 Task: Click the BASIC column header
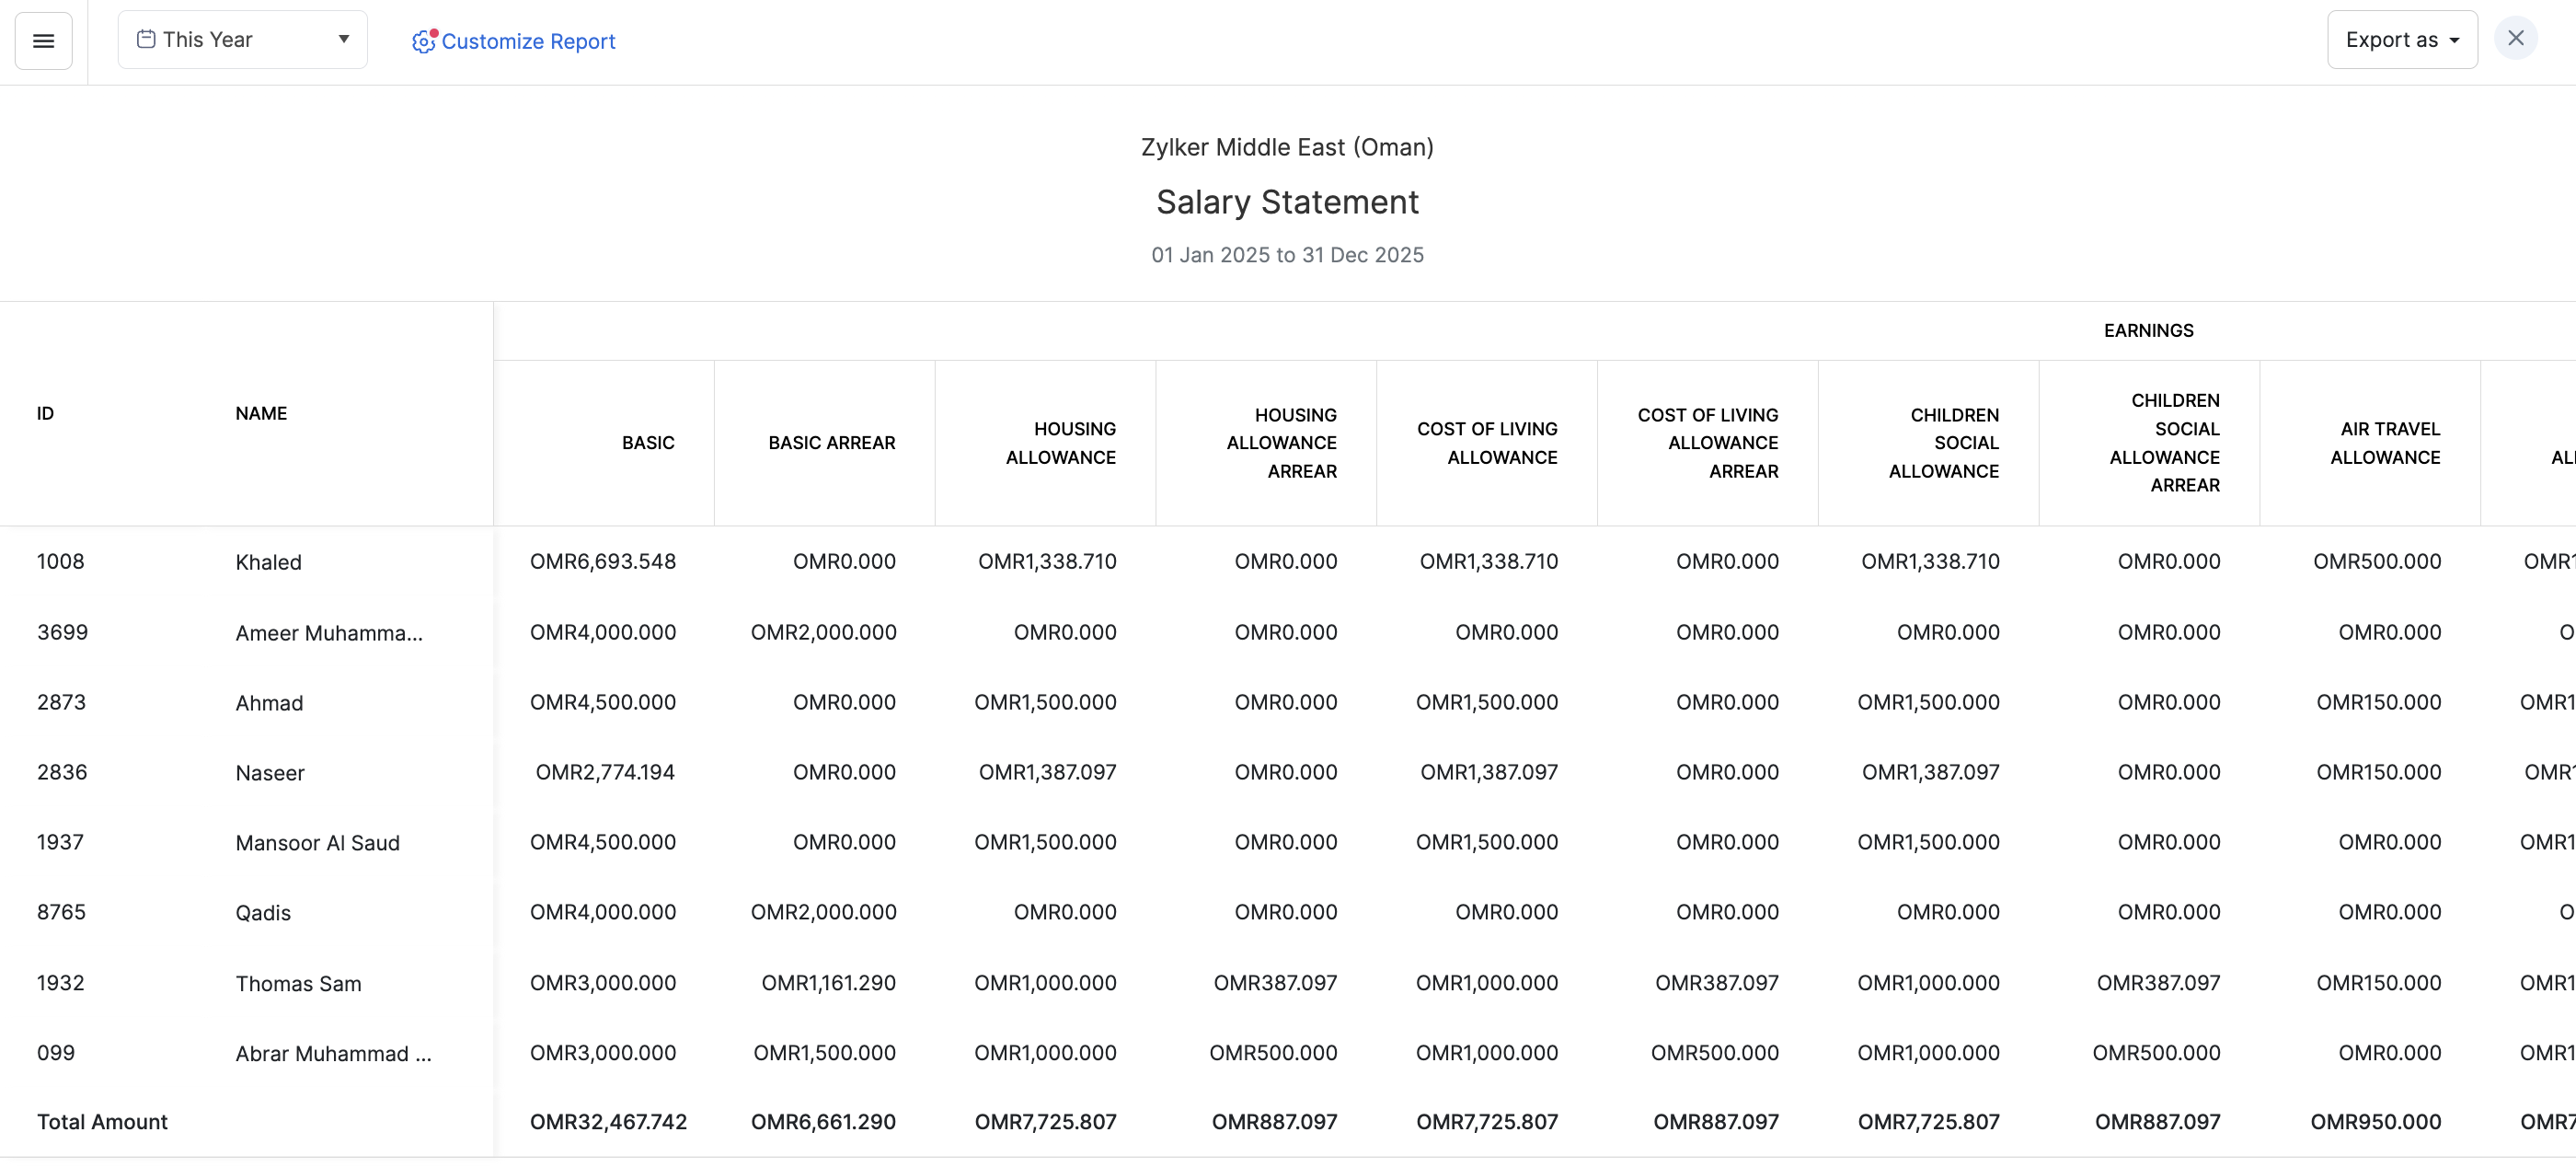(648, 442)
